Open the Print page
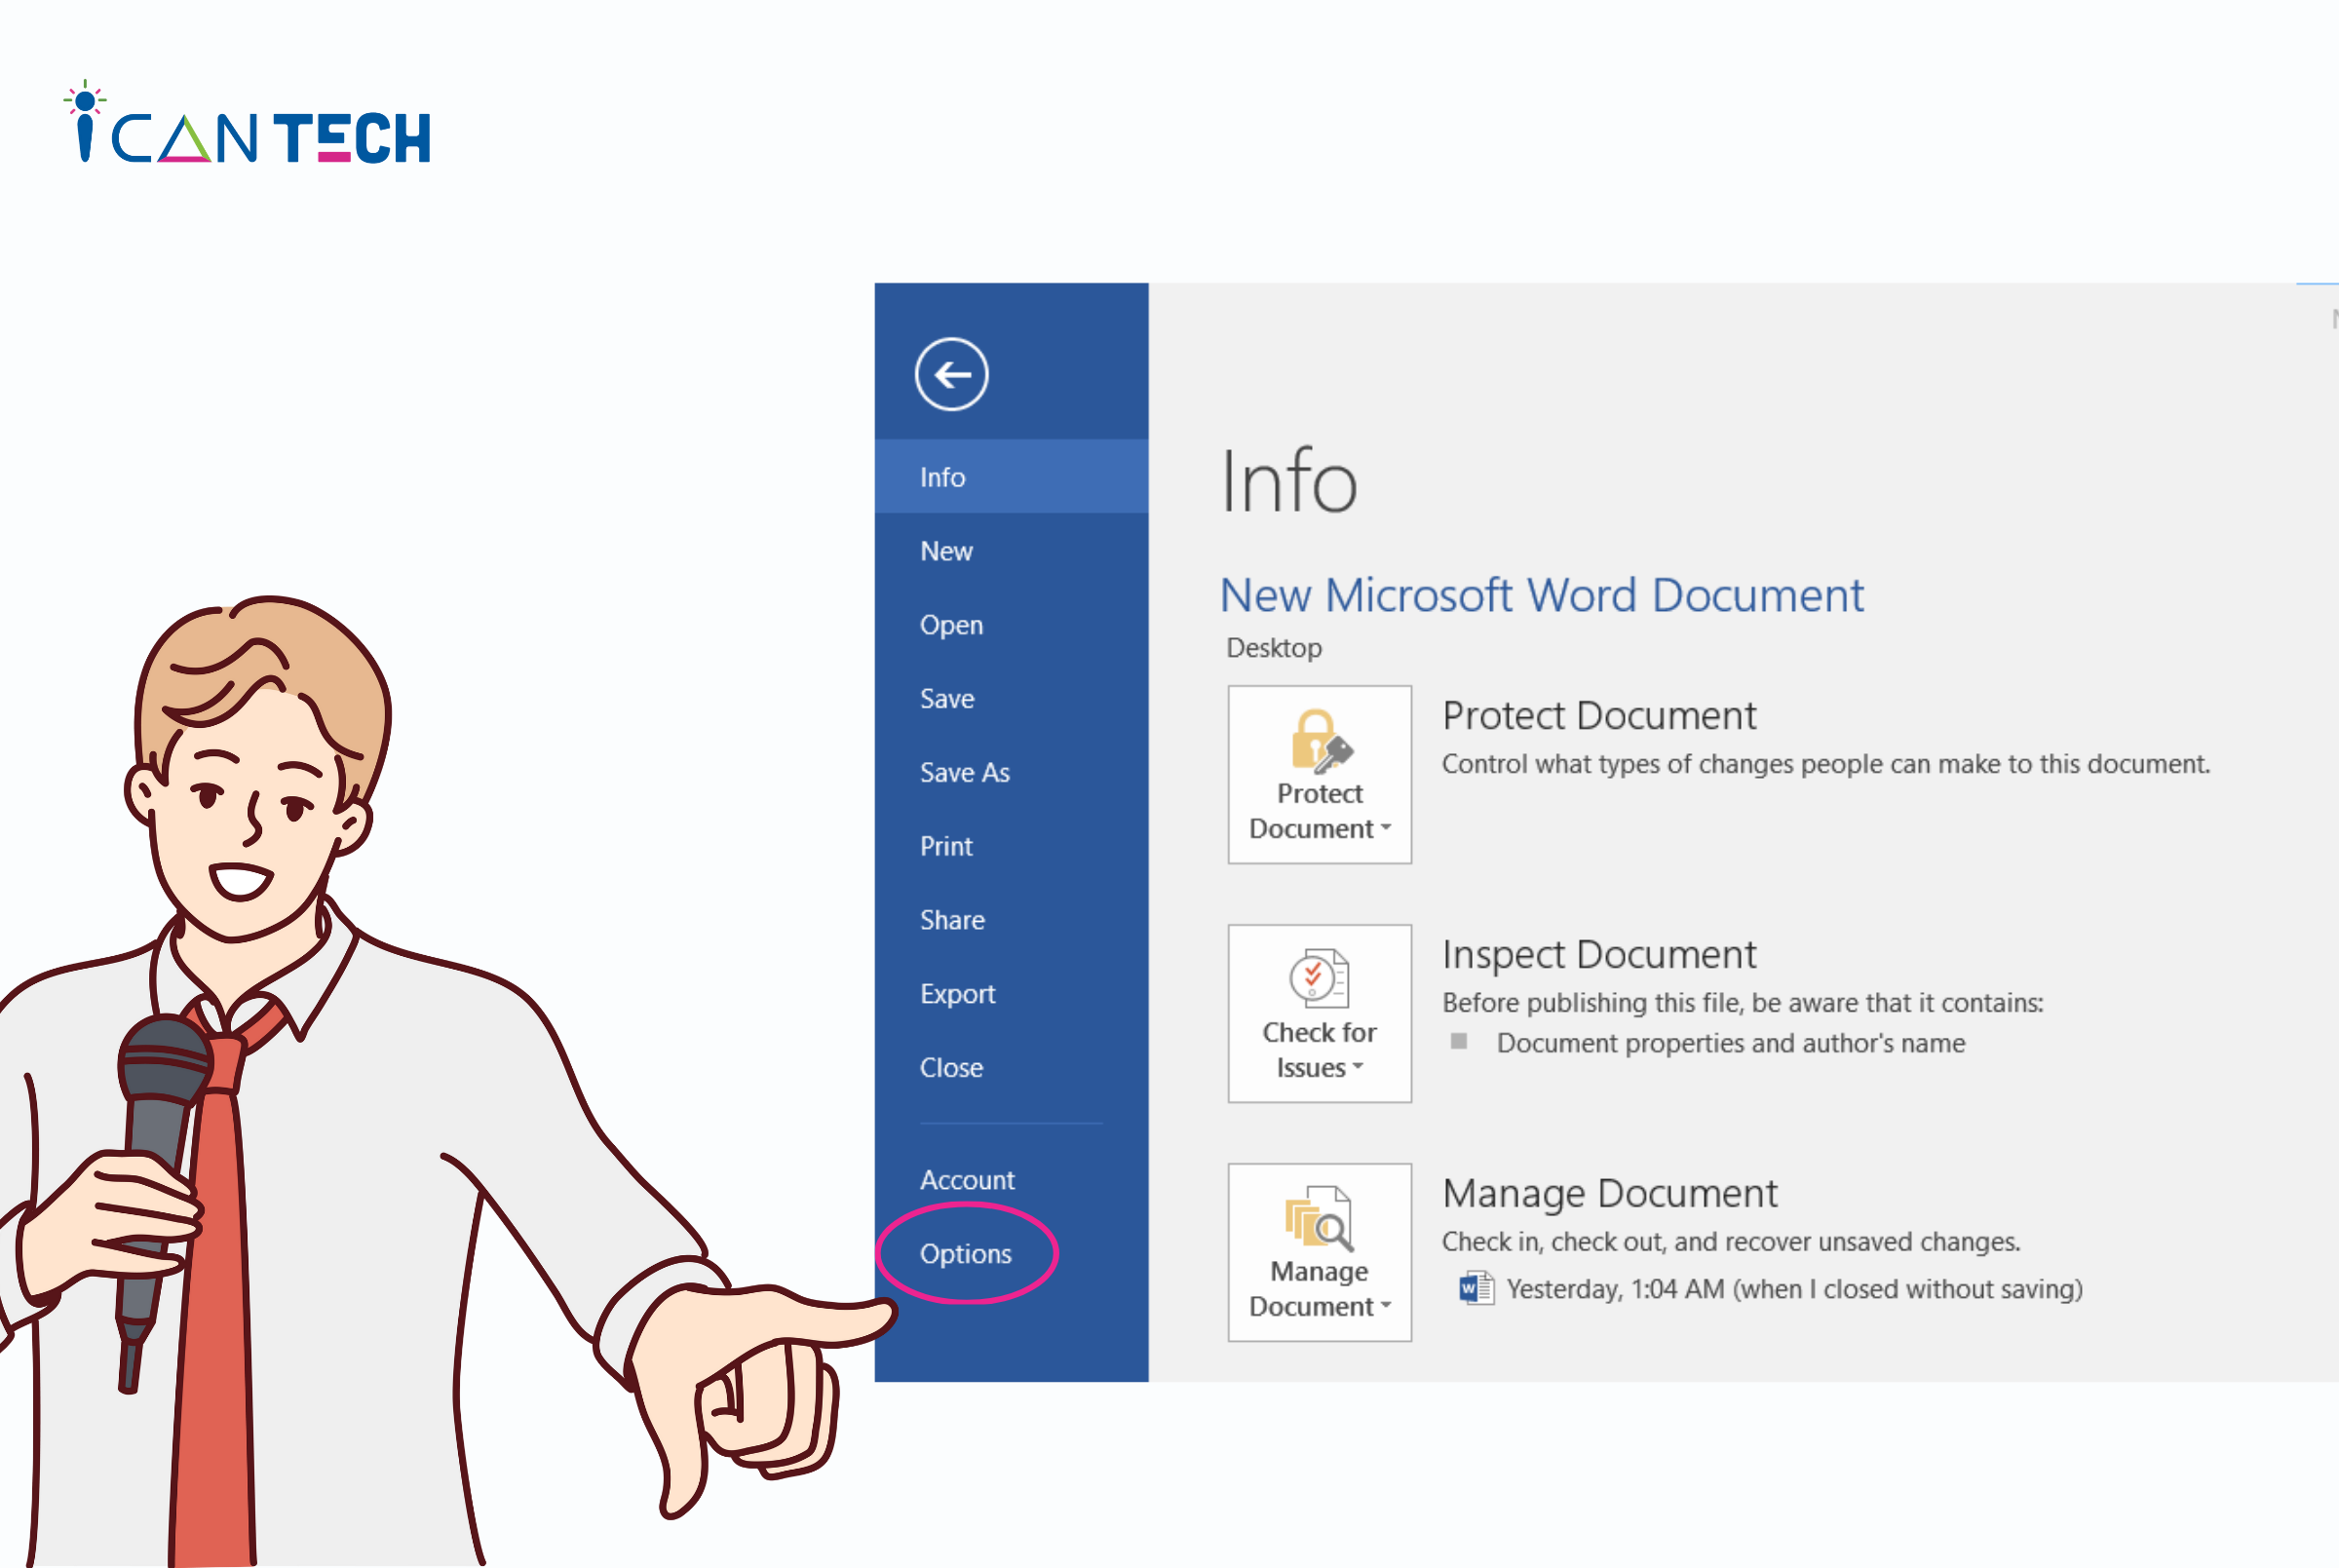The height and width of the screenshot is (1568, 2339). point(1011,847)
